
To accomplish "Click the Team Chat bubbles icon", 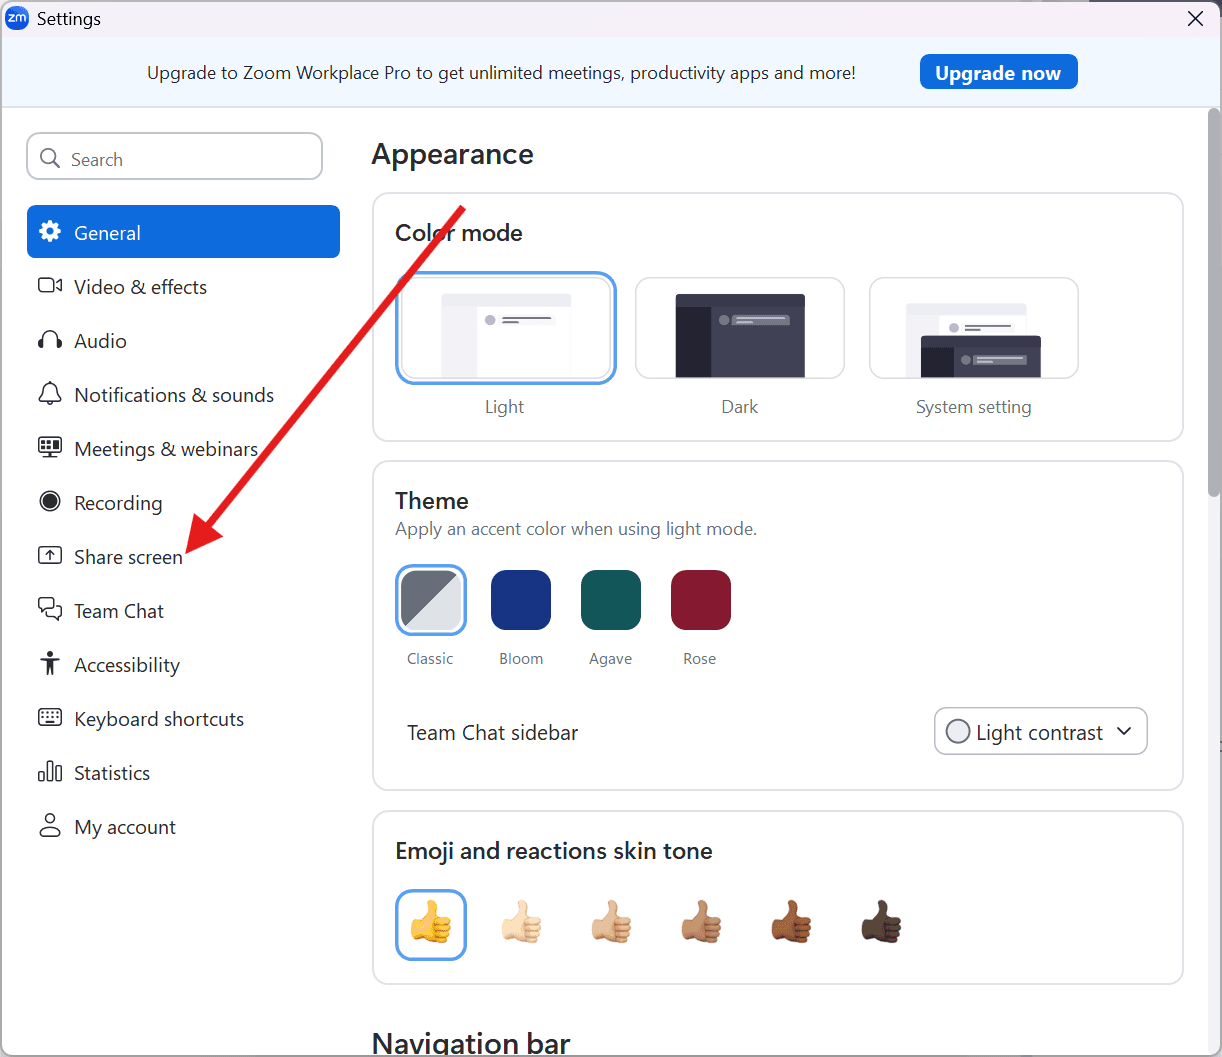I will click(50, 609).
